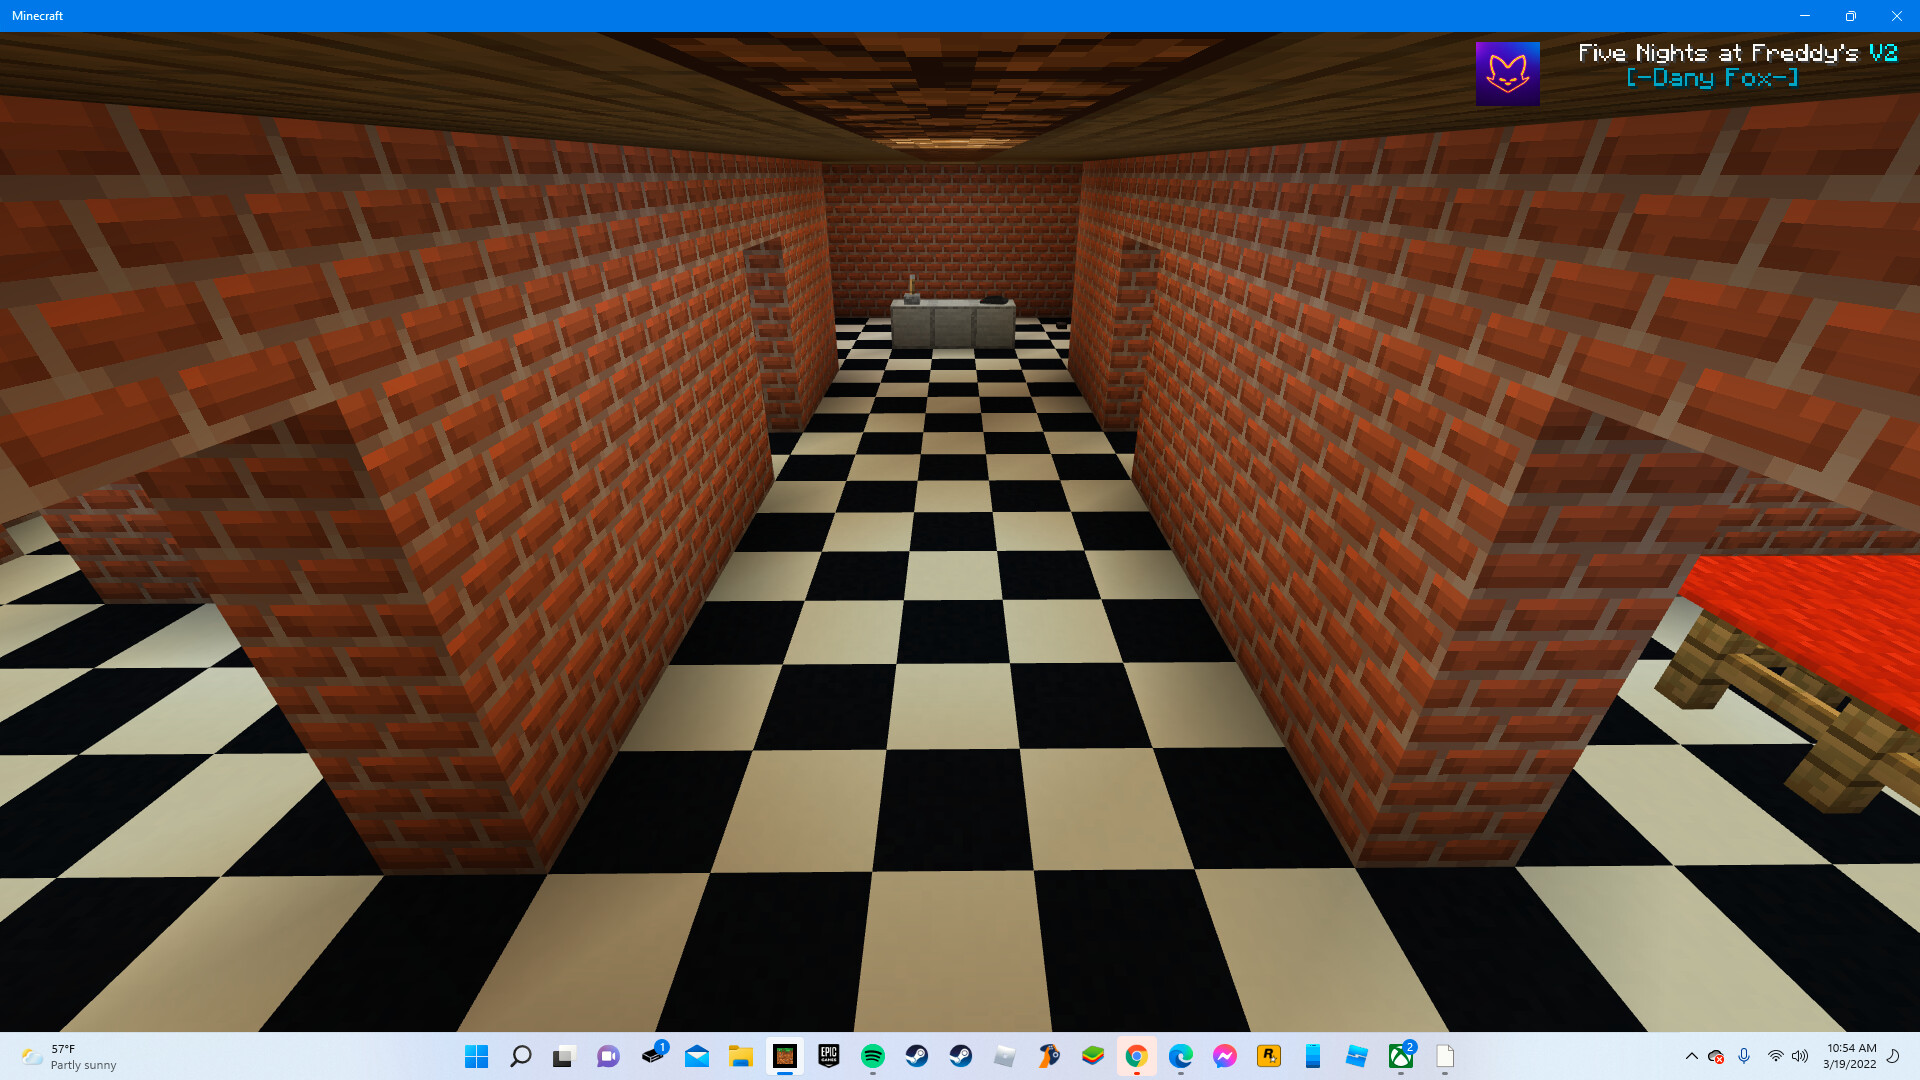
Task: Open Rockstar Games Launcher icon
Action: 1268,1056
